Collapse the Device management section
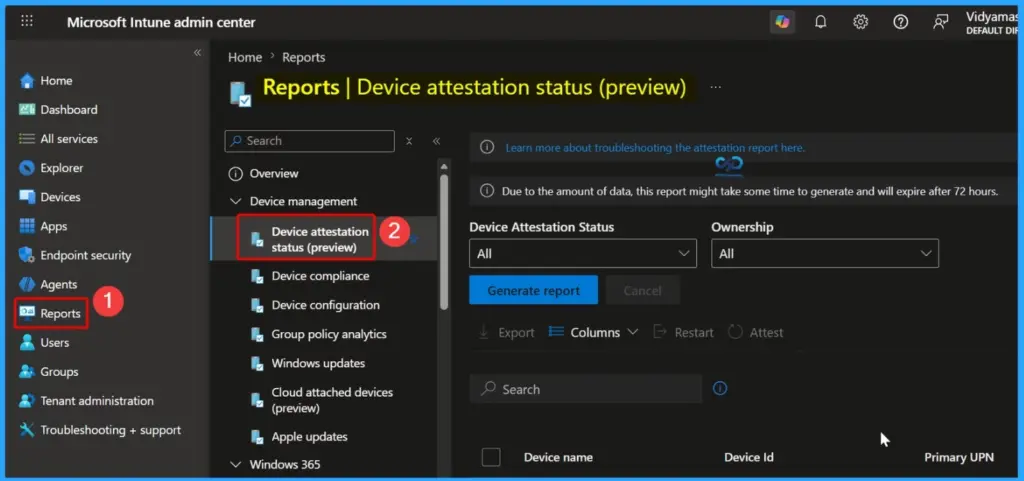The image size is (1024, 481). pyautogui.click(x=235, y=202)
